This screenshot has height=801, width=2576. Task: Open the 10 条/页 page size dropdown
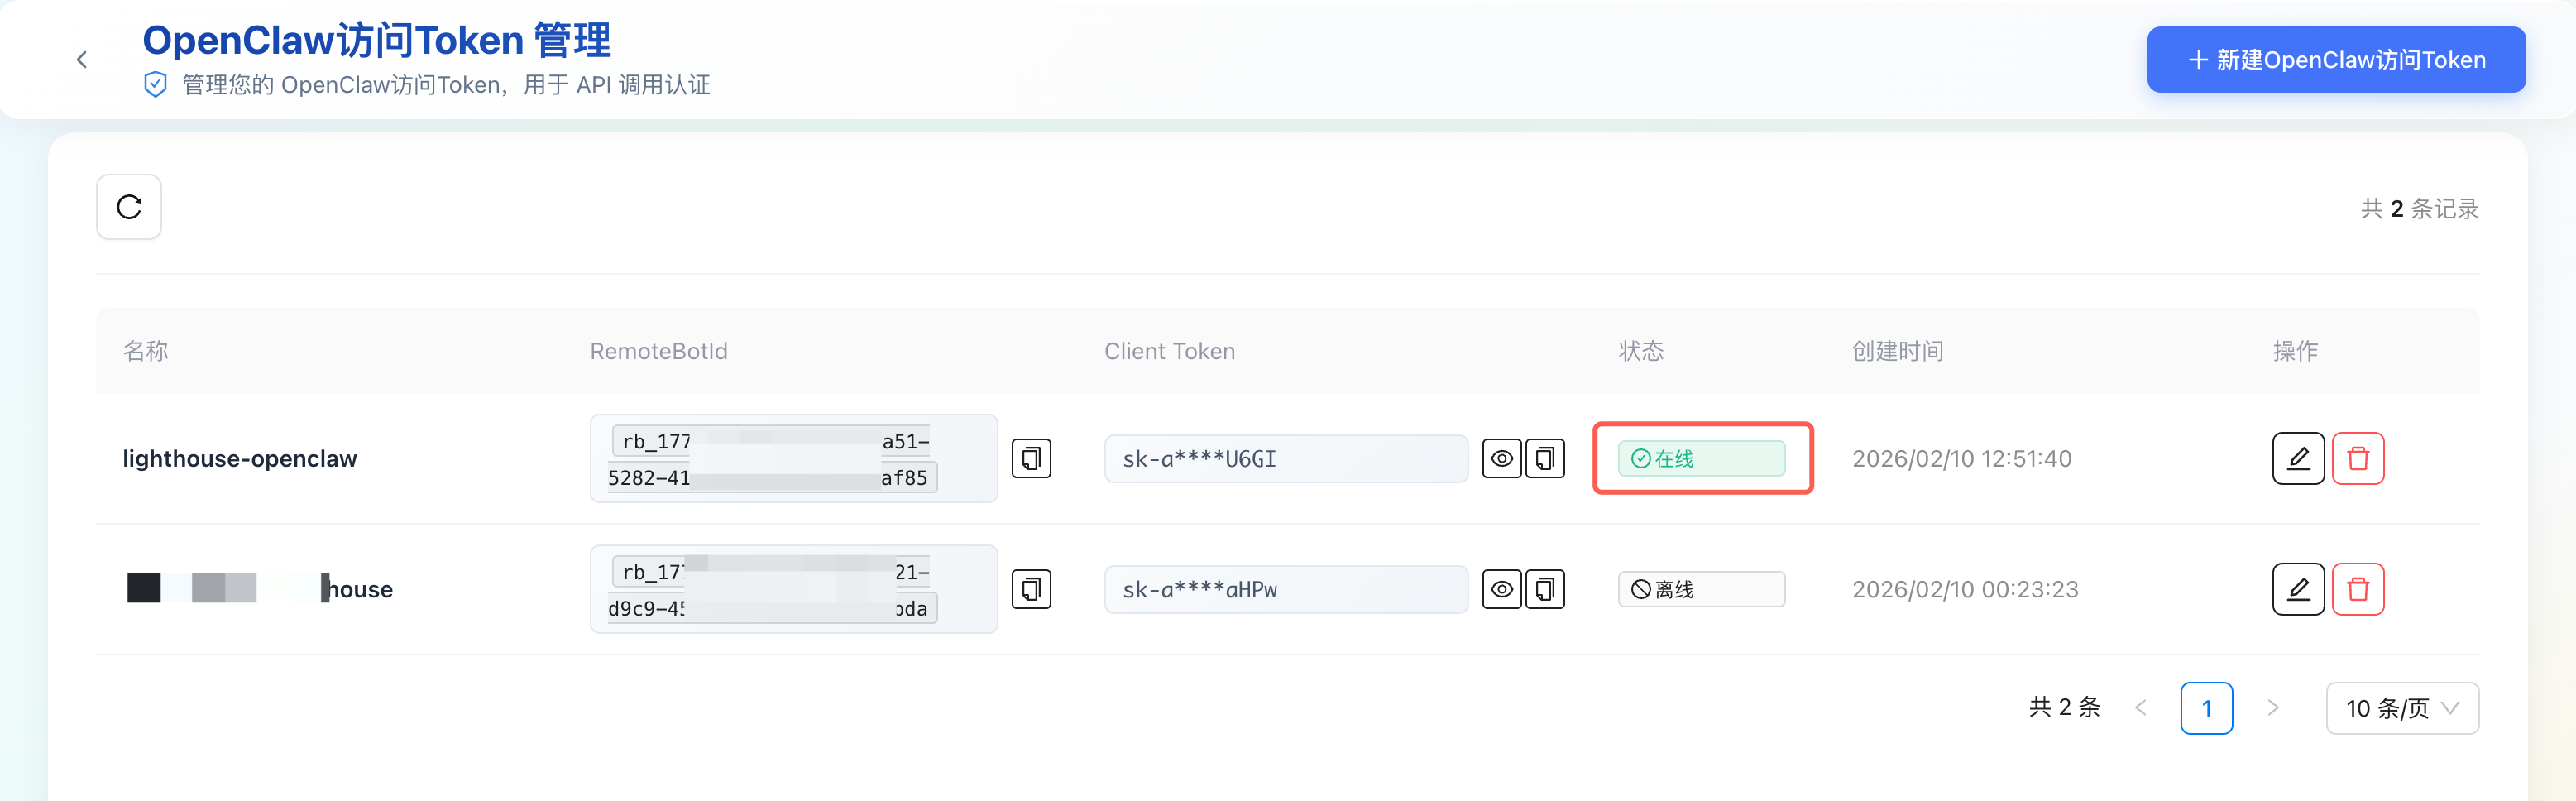[x=2402, y=708]
